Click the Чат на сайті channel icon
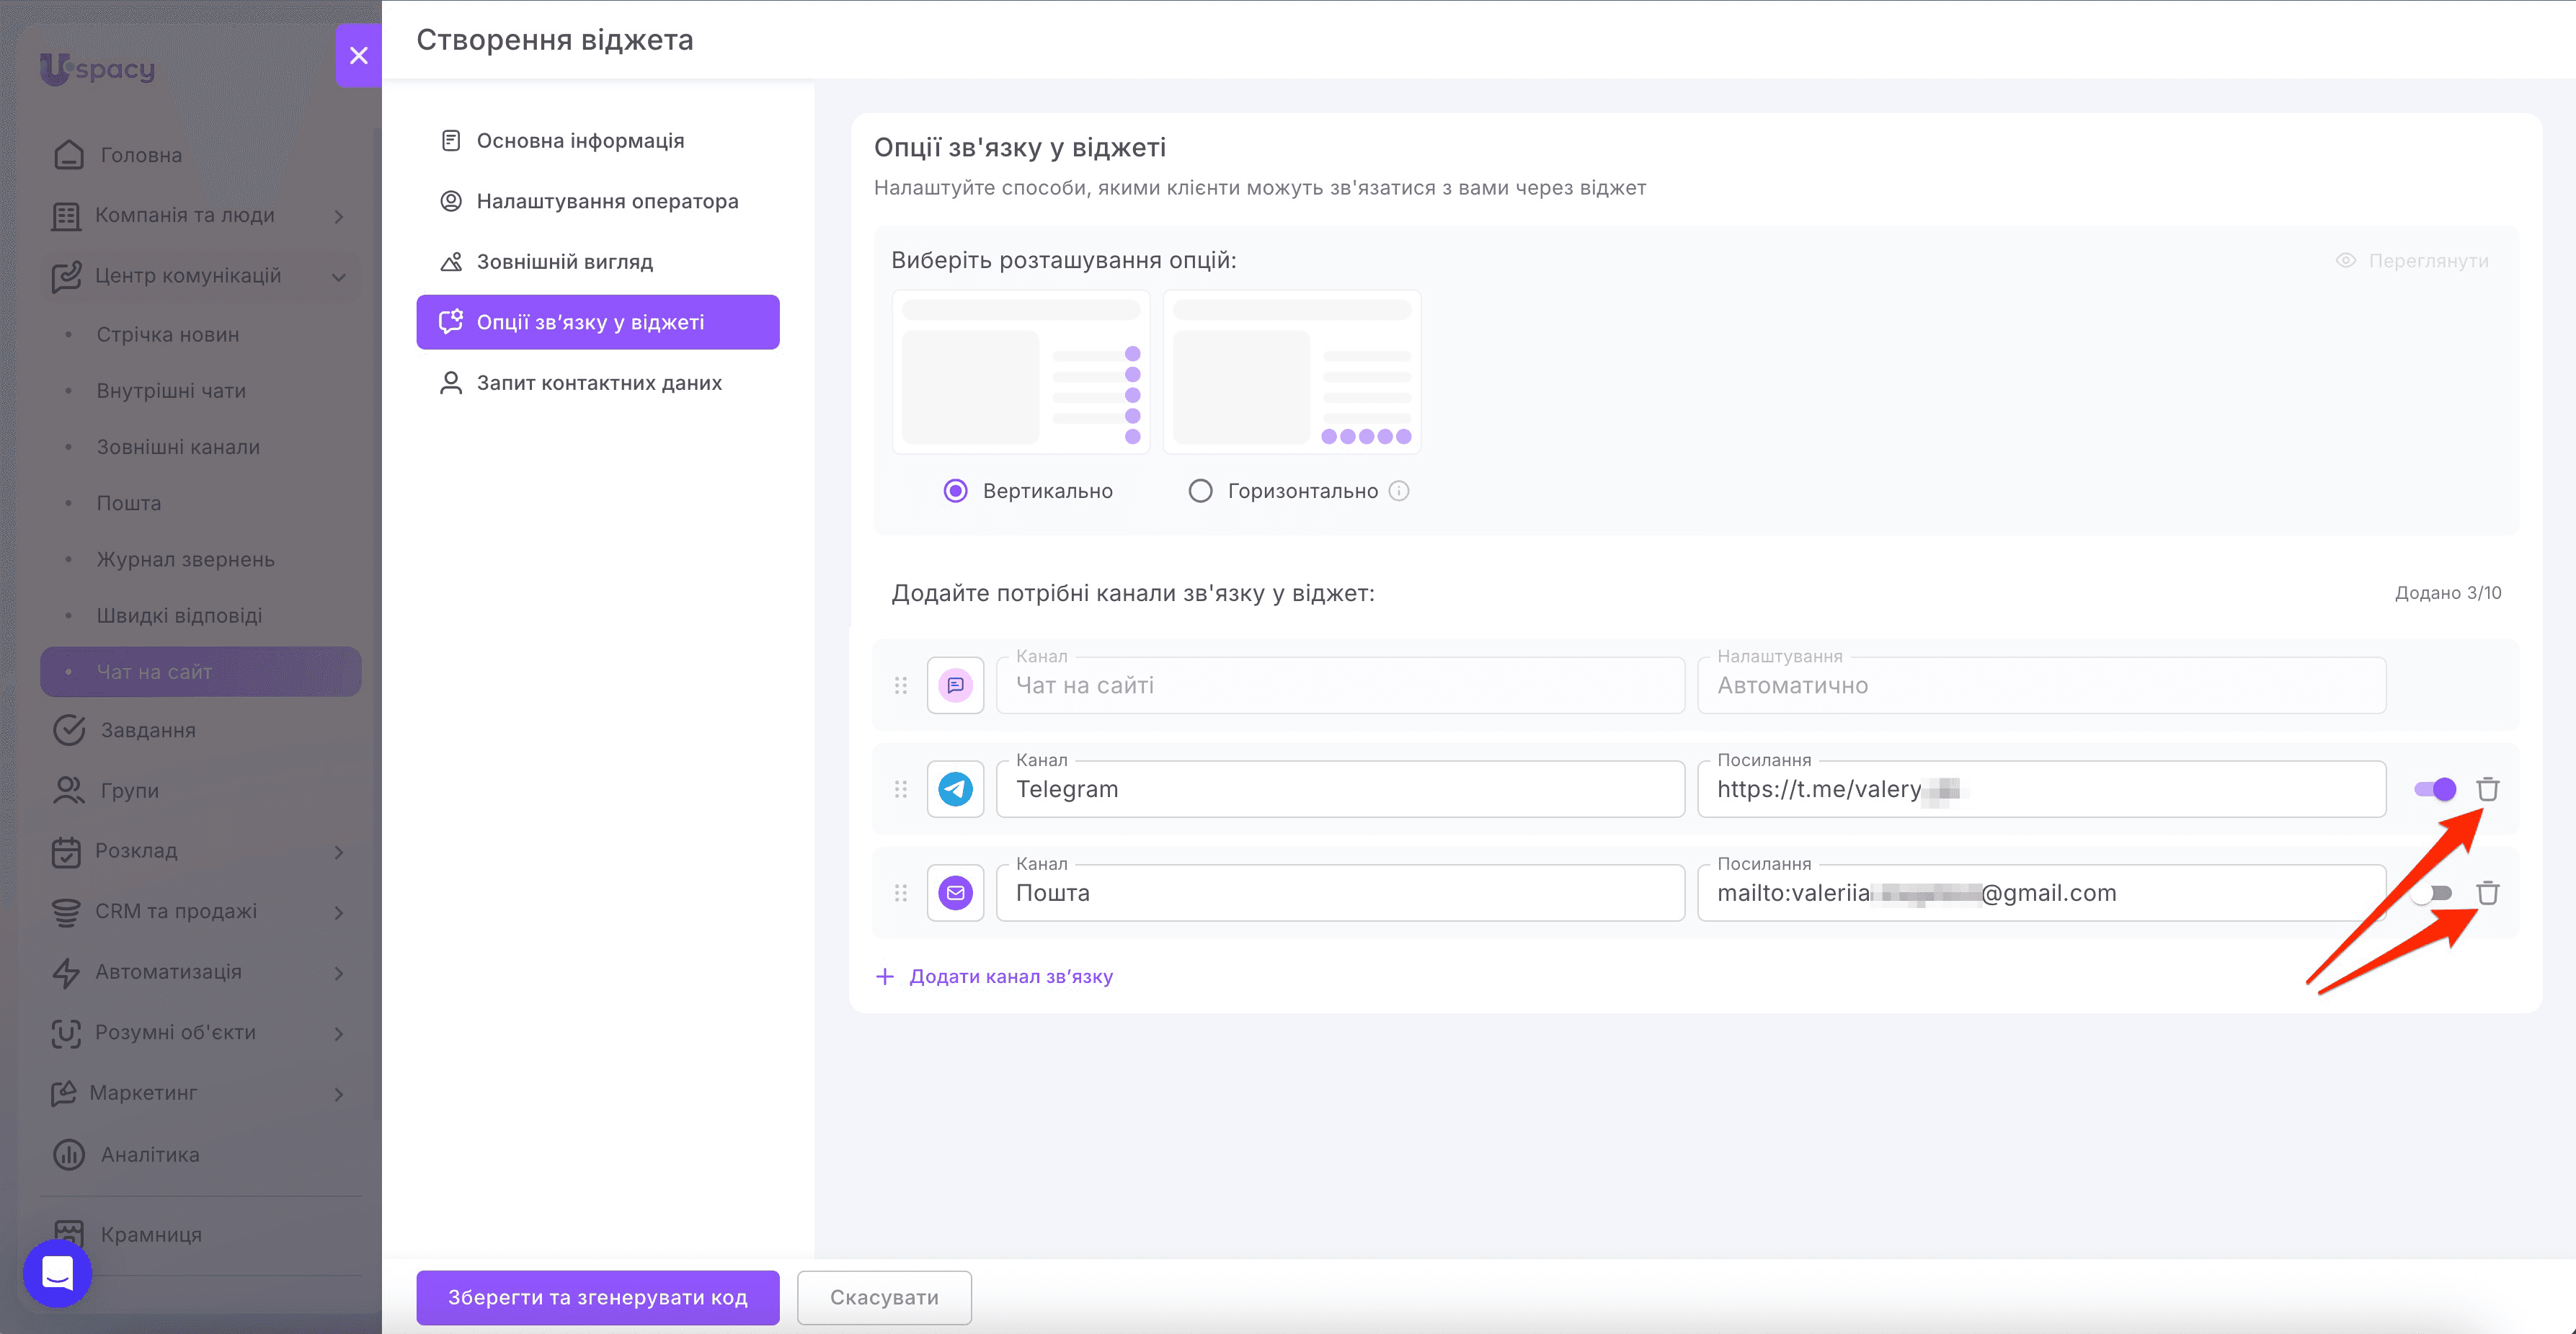The width and height of the screenshot is (2576, 1334). click(955, 685)
